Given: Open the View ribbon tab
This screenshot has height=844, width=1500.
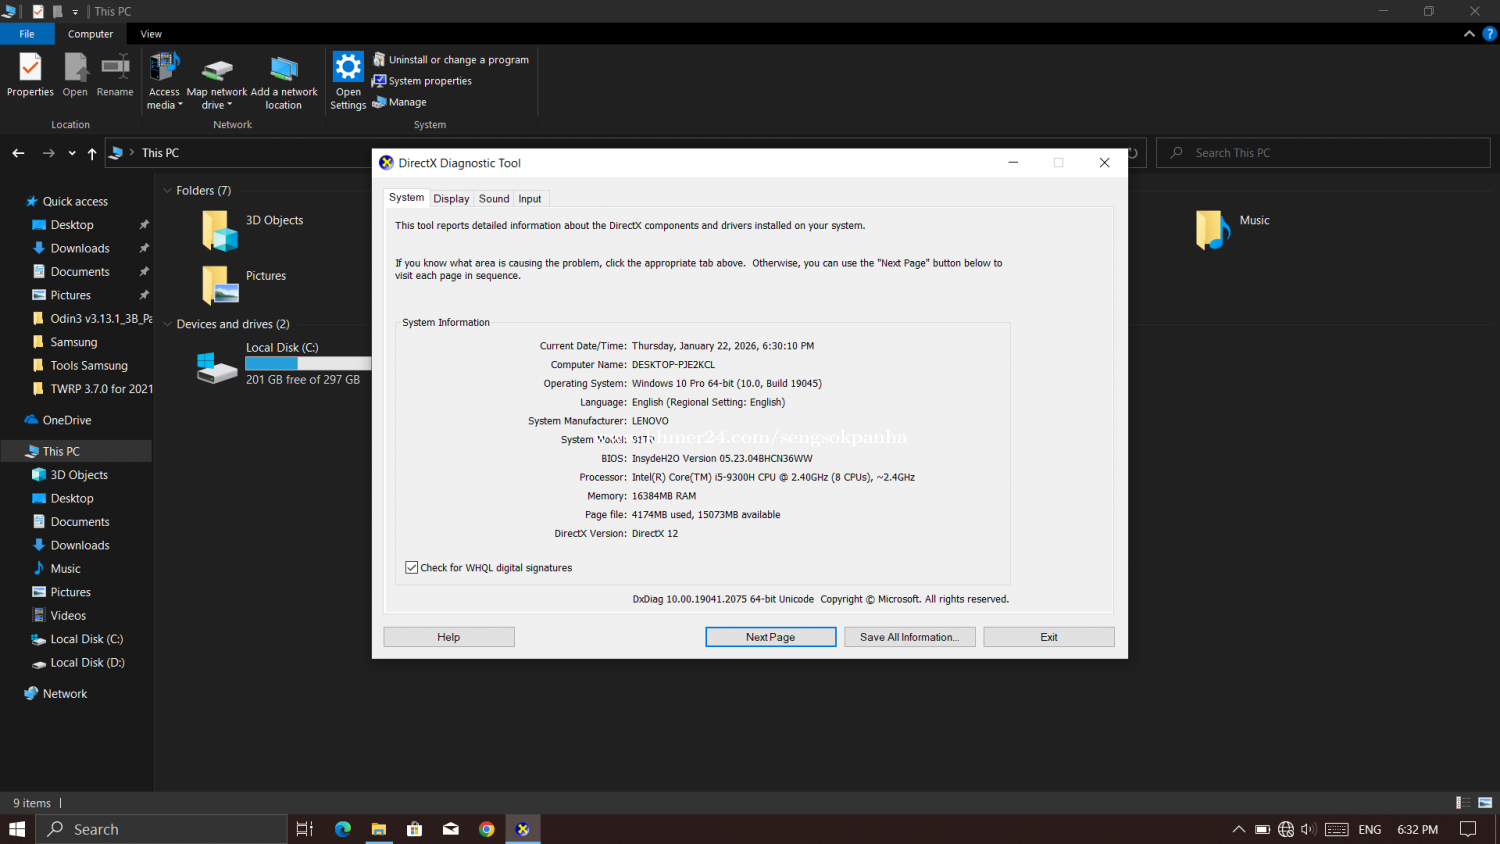Looking at the screenshot, I should point(151,34).
